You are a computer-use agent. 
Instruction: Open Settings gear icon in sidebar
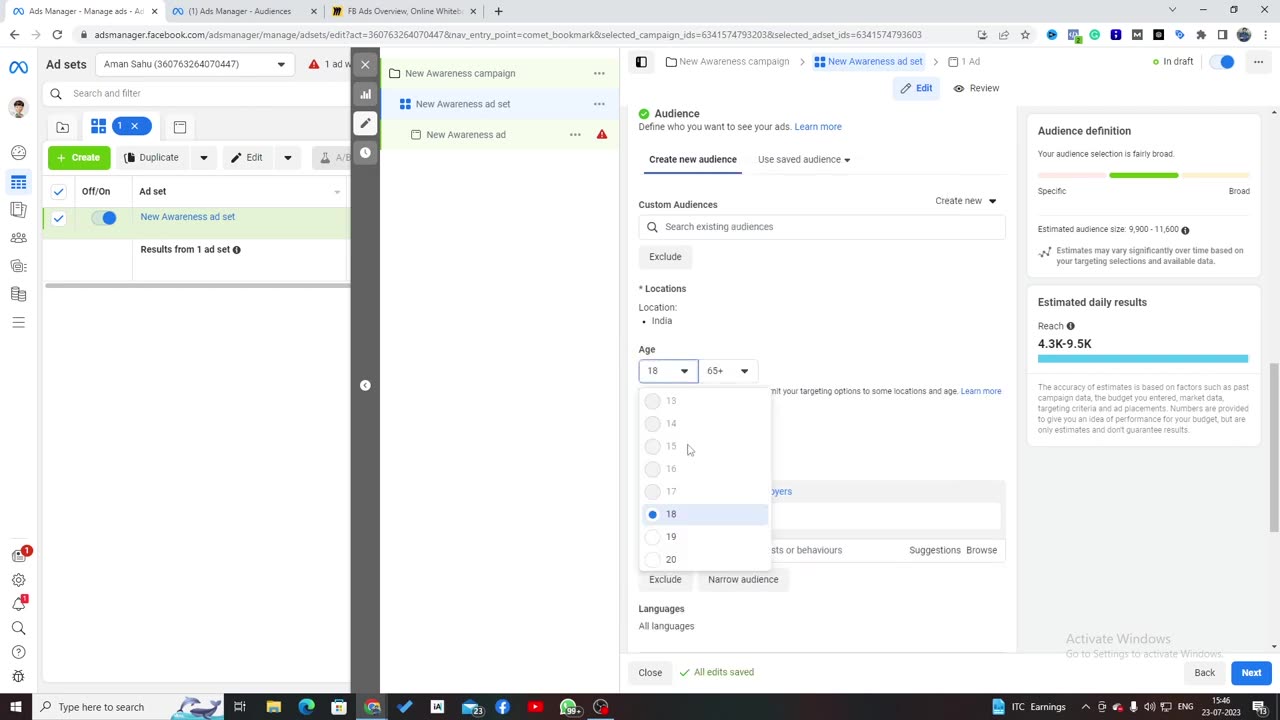pyautogui.click(x=18, y=580)
